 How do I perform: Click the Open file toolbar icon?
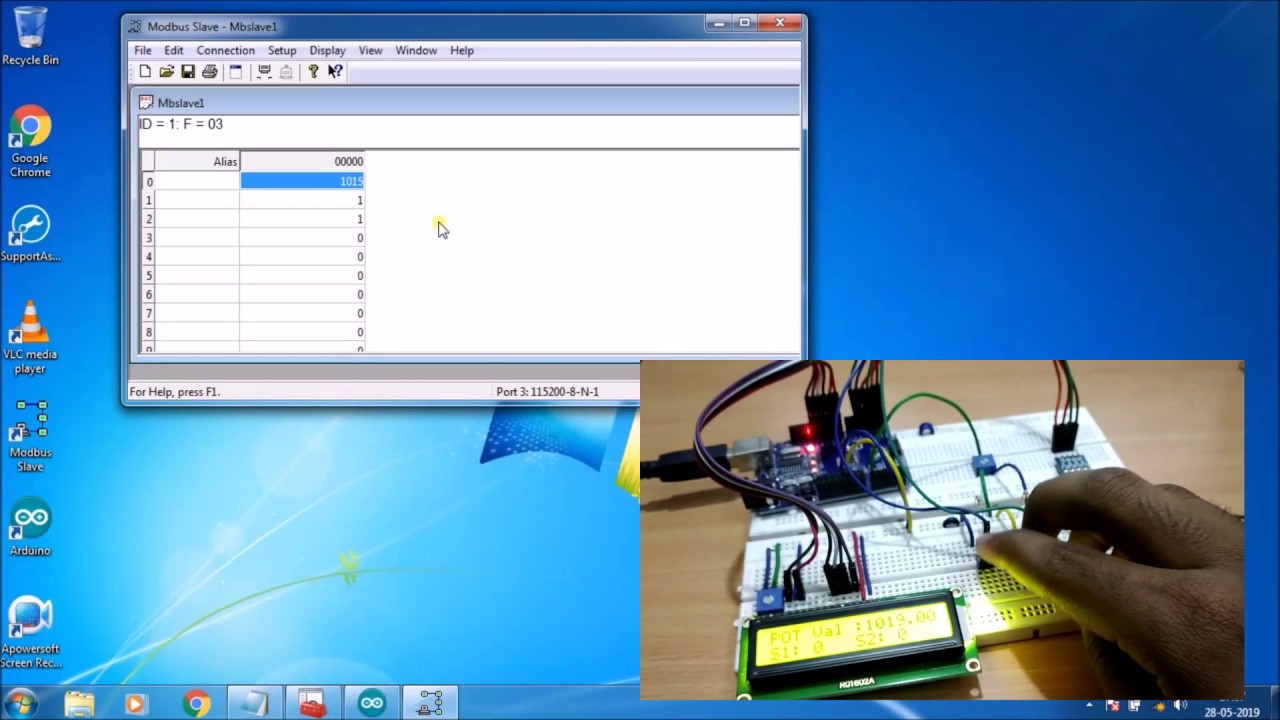click(166, 72)
